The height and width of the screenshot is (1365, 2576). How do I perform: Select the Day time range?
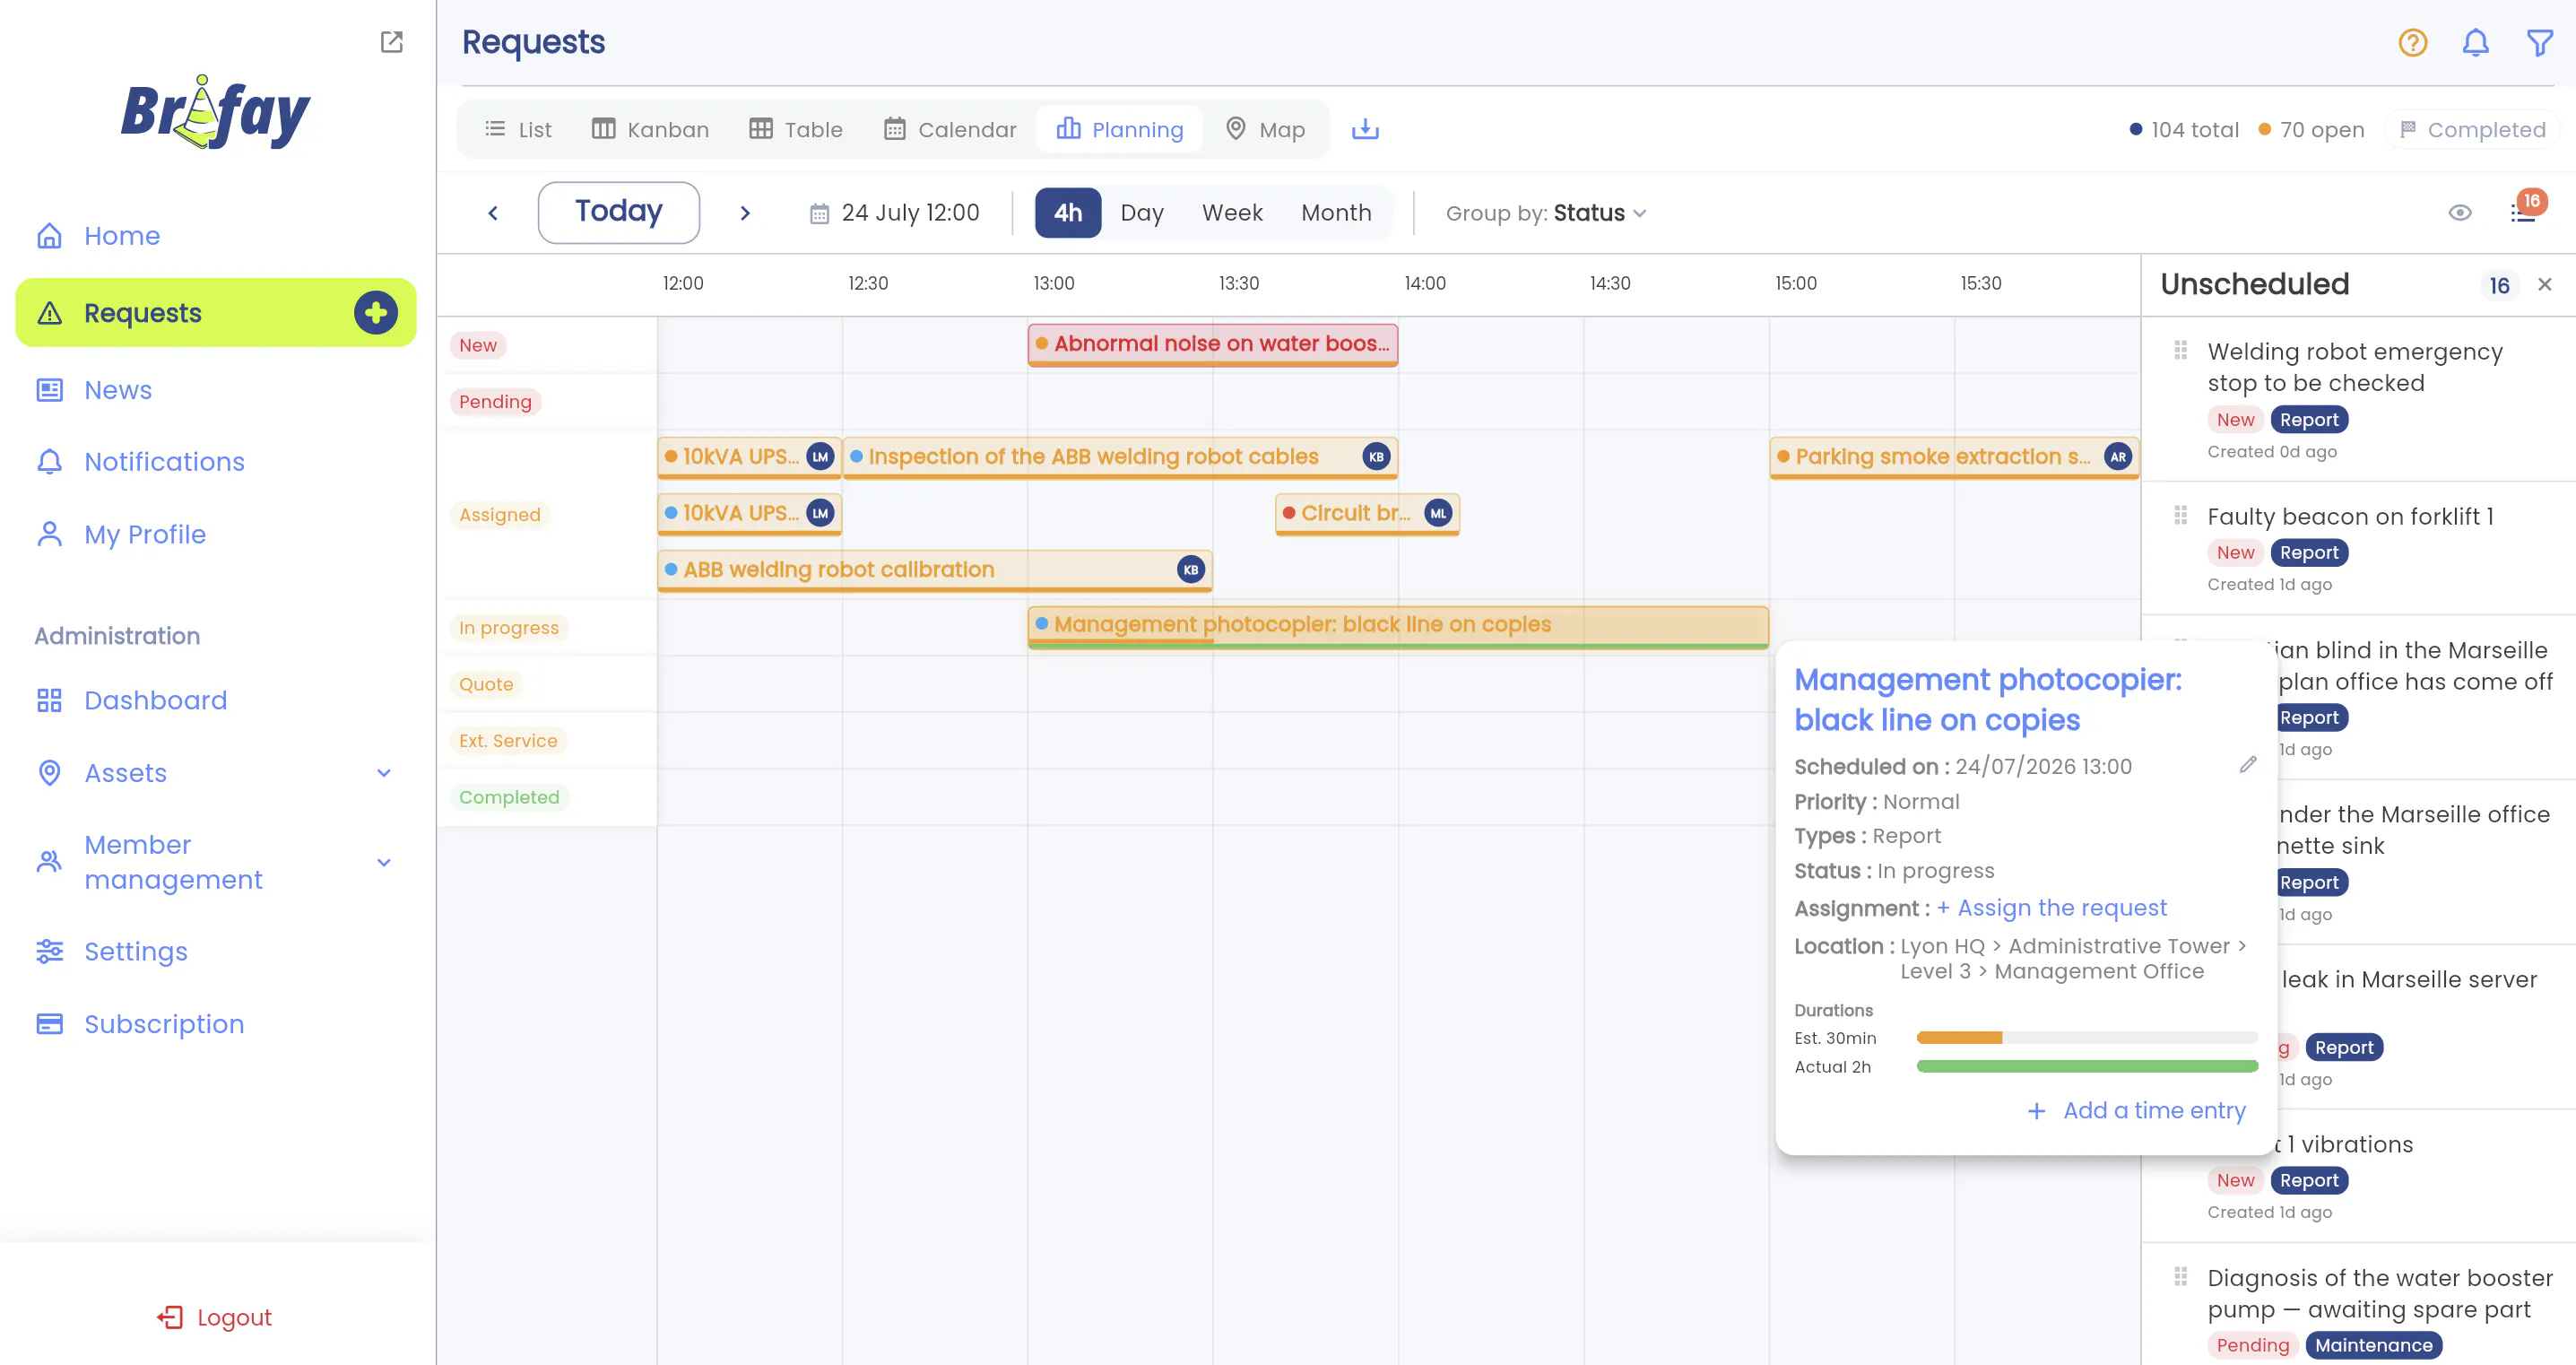[1142, 213]
